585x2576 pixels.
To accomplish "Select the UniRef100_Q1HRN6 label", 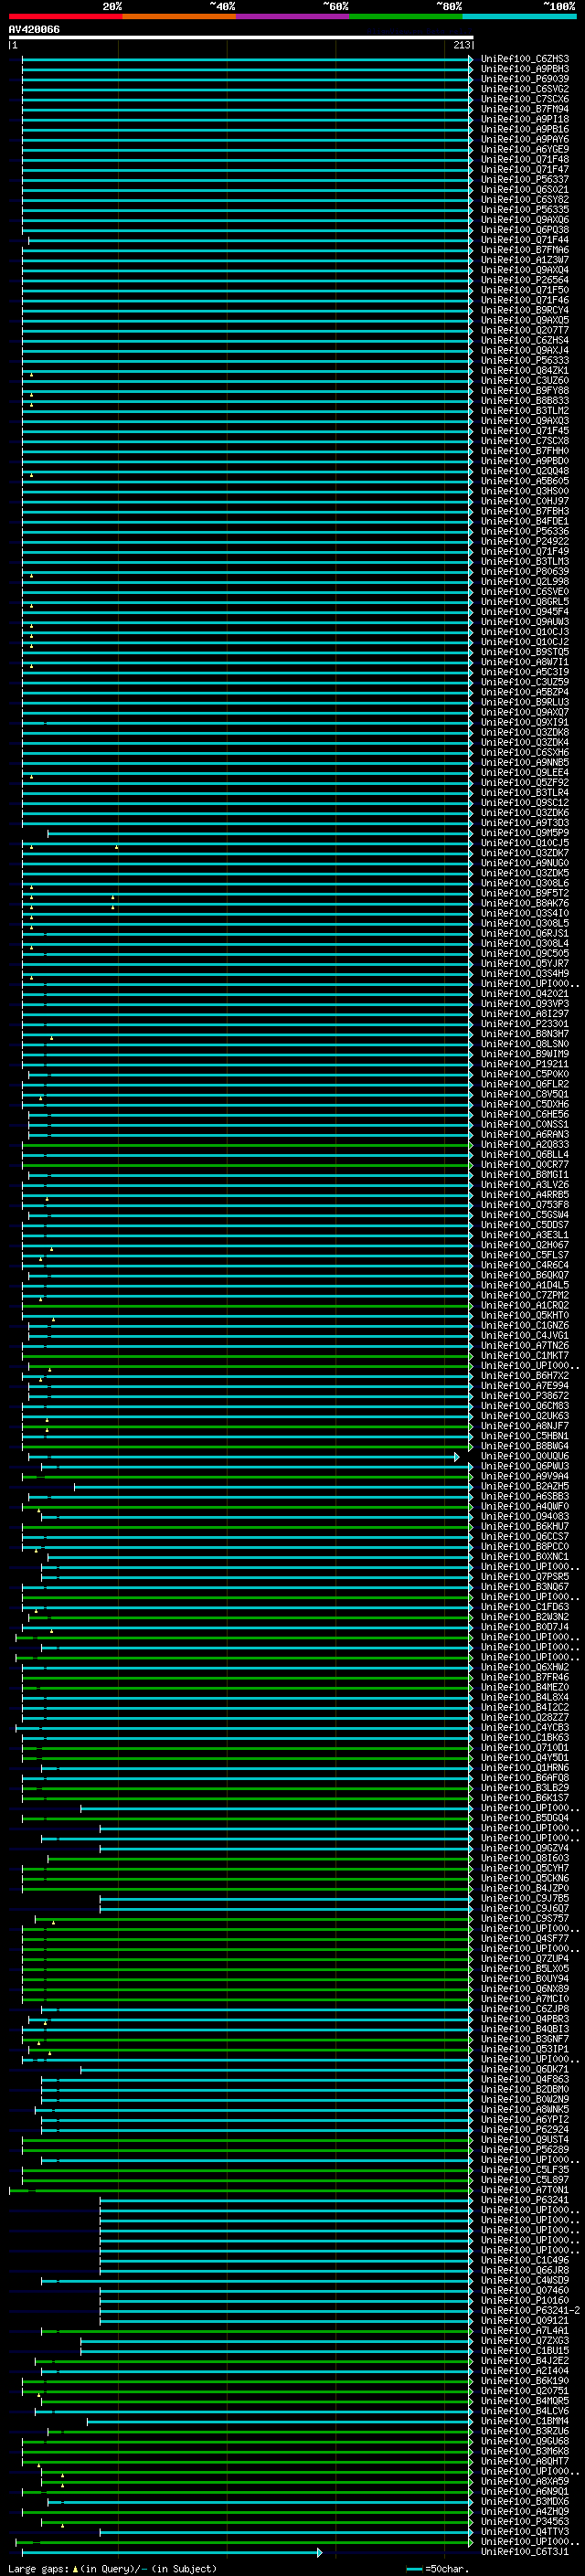I will pos(525,1768).
